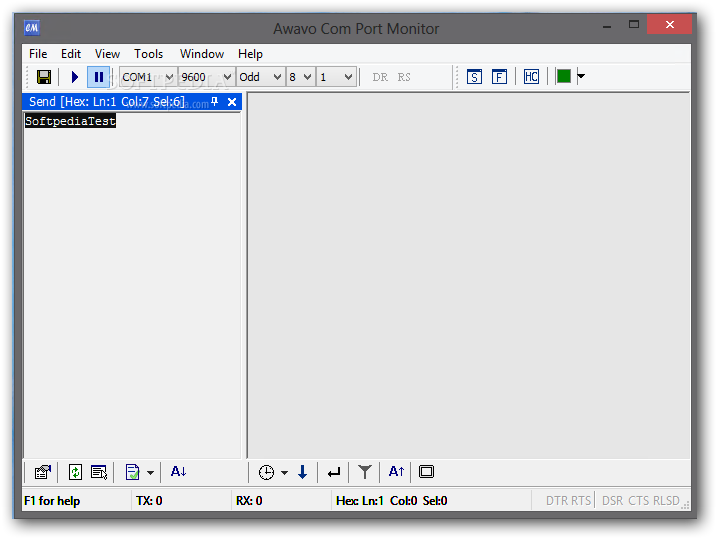The image size is (717, 539).
Task: Click the Hex: Ln:1 Col:0 Sel:0 status
Action: point(391,501)
